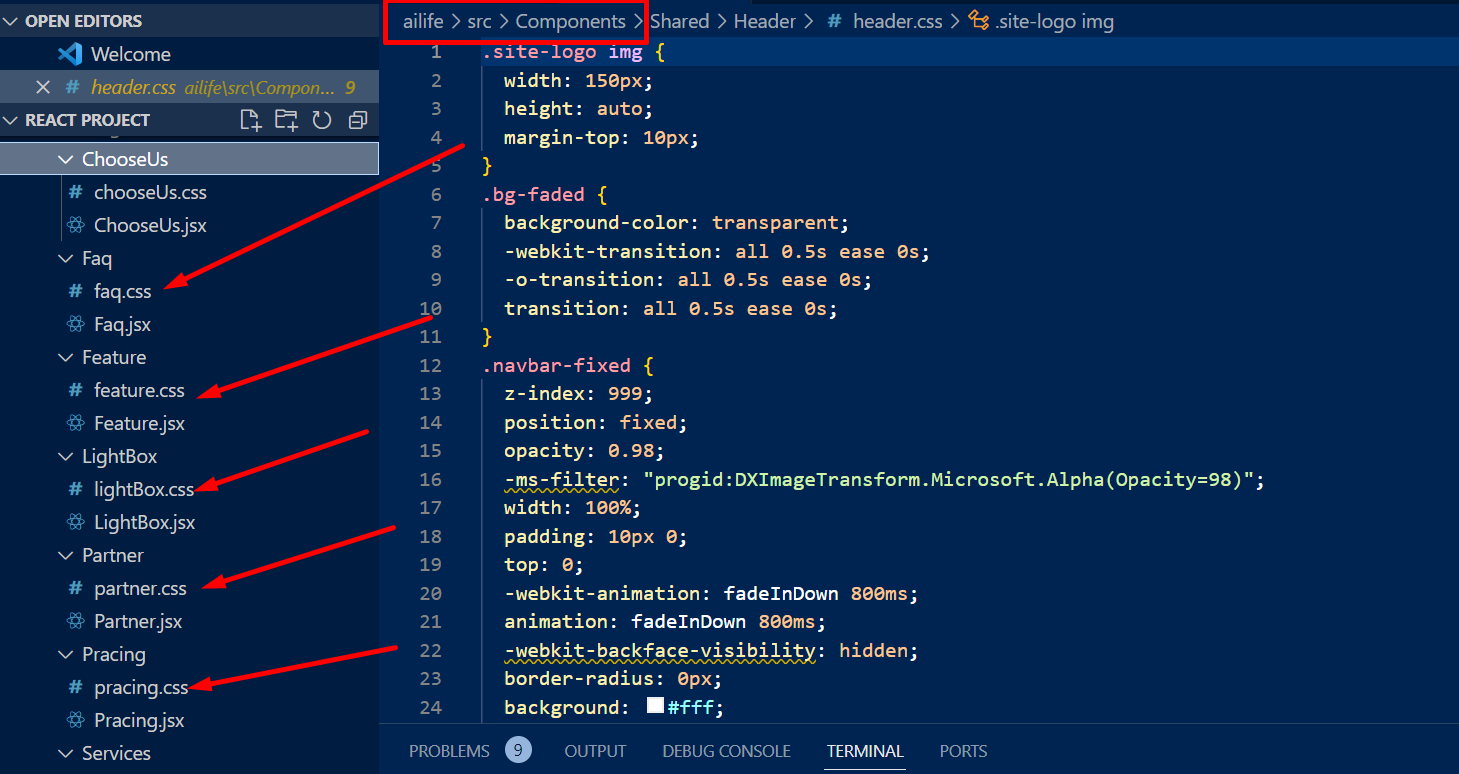Screen dimensions: 1459x774
Task: Collapse the OPEN EDITORS section
Action: 12,21
